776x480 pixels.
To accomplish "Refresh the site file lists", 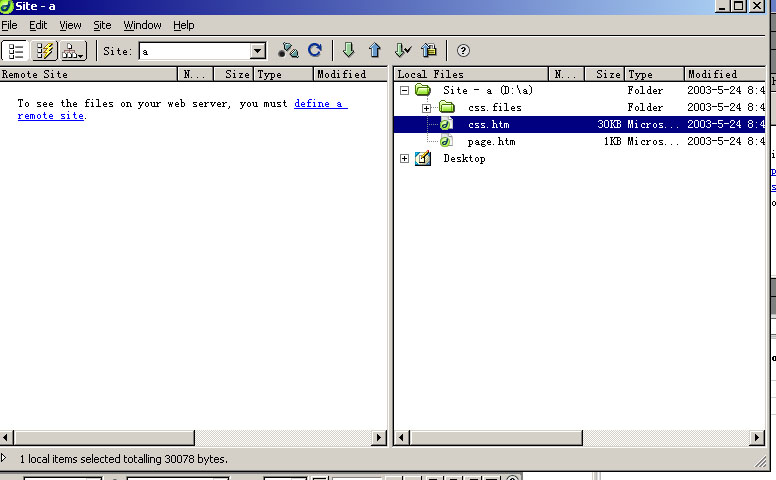I will point(315,51).
